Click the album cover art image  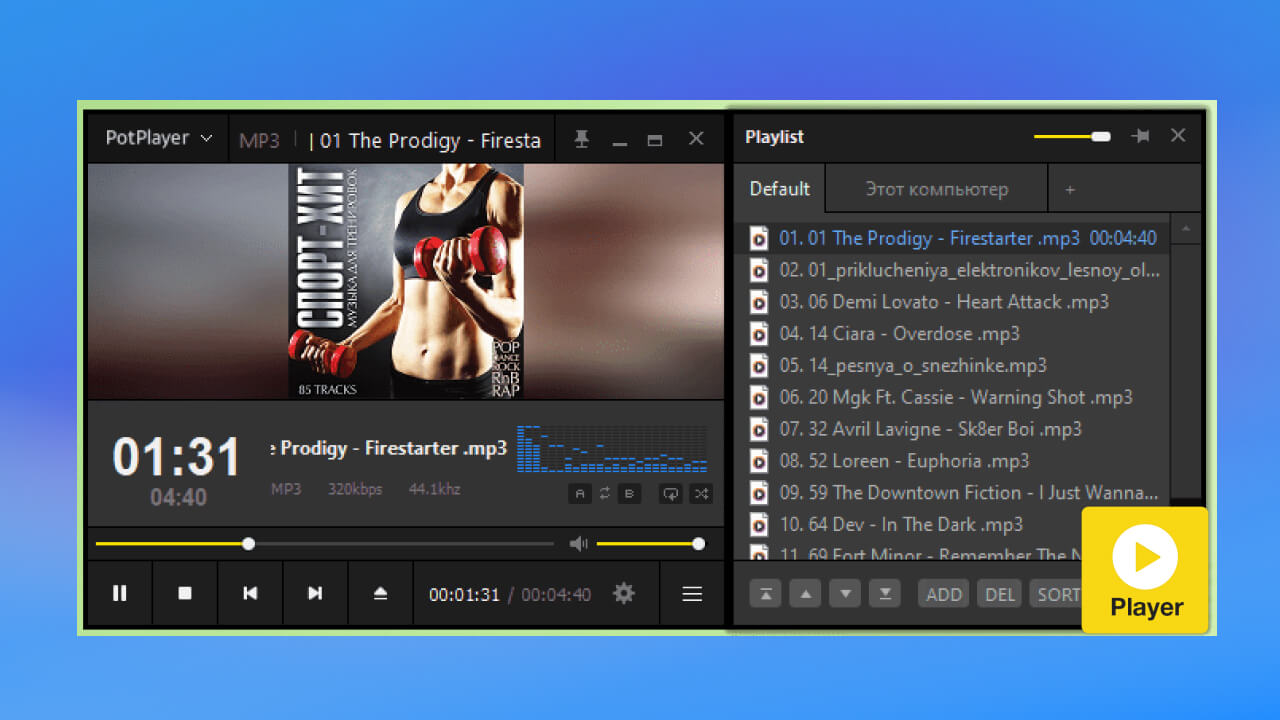pyautogui.click(x=406, y=282)
